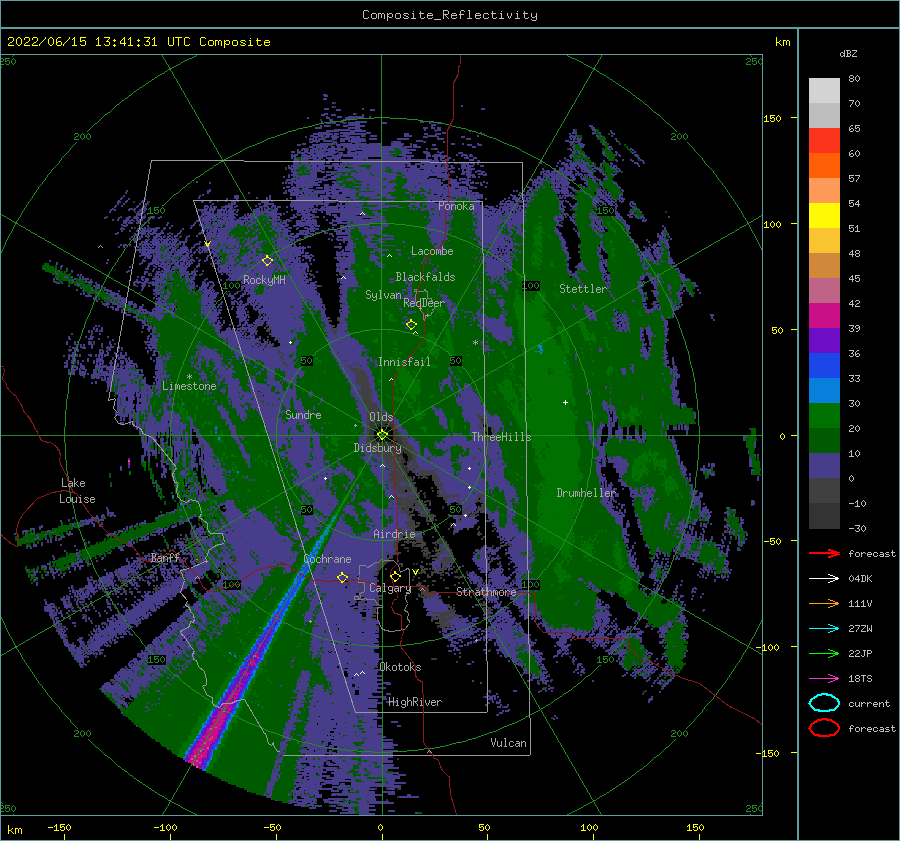Click the -150 tick on bottom axis
This screenshot has height=841, width=900.
(x=59, y=827)
